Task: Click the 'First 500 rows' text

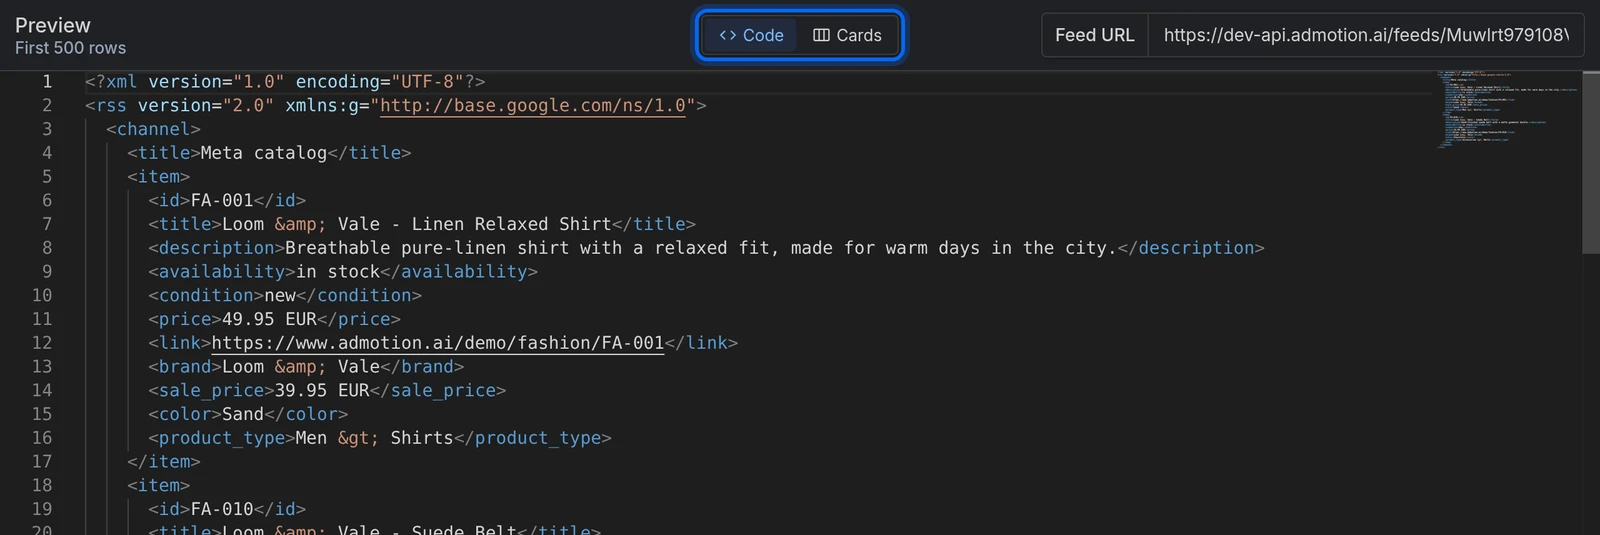Action: (70, 48)
